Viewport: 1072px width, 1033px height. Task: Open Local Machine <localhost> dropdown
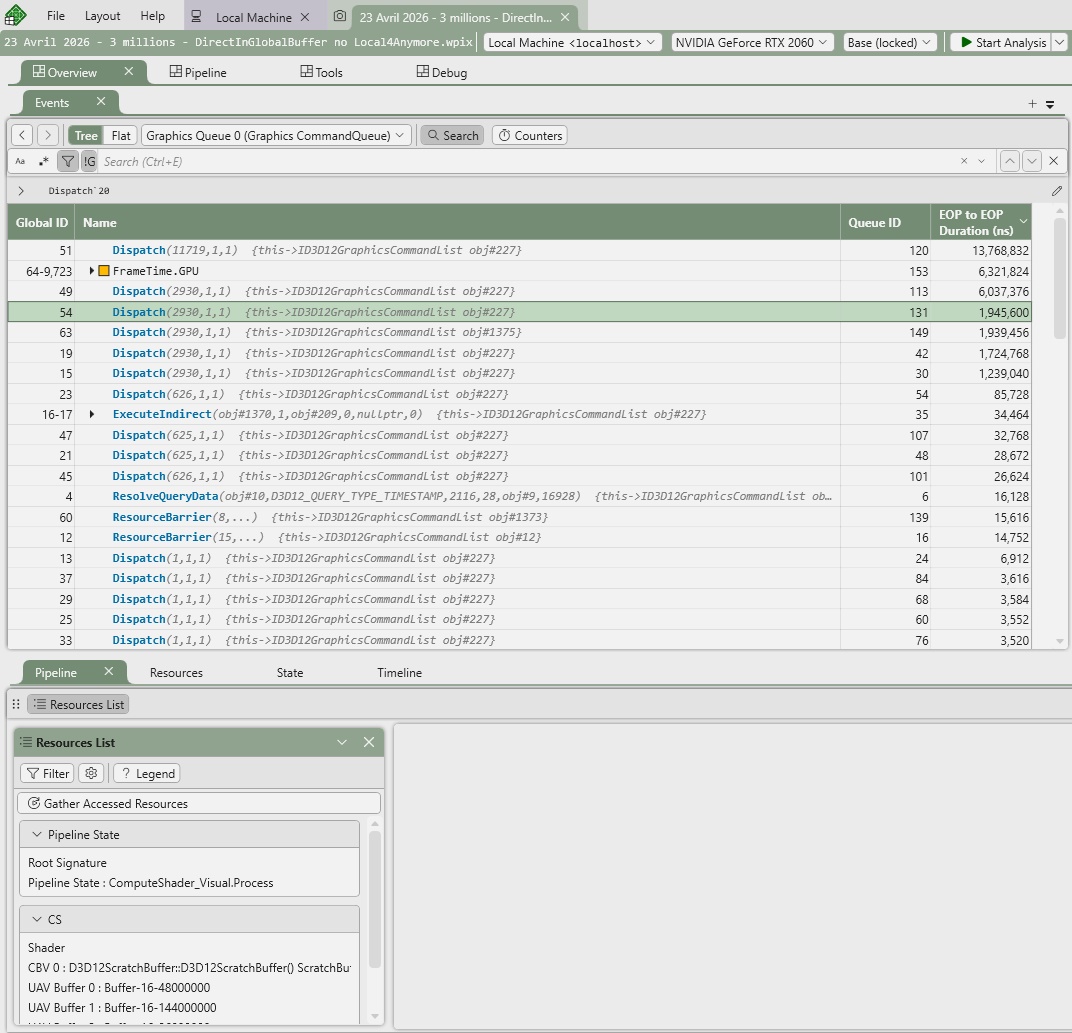tap(572, 42)
